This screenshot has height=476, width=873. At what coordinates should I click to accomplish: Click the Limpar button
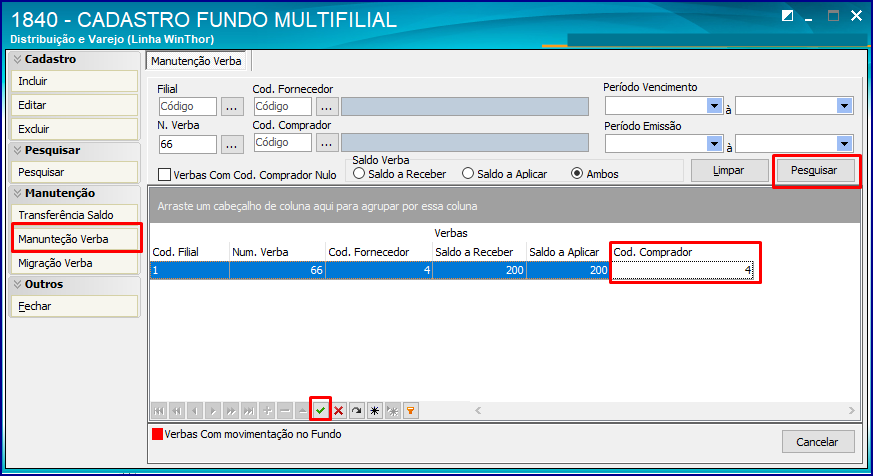click(x=729, y=170)
